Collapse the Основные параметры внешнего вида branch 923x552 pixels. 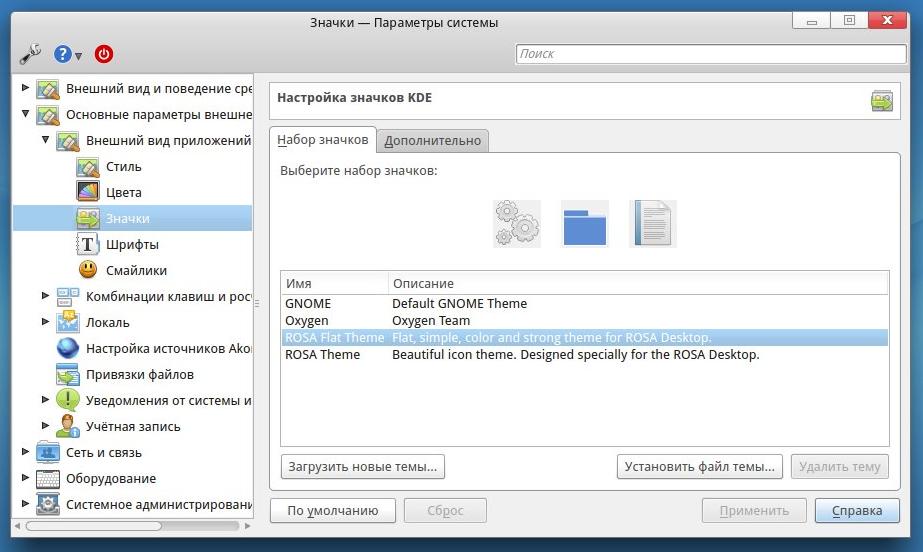25,114
